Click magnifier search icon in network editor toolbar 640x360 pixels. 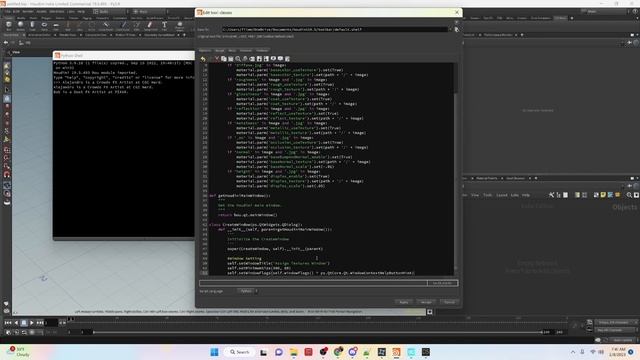coord(629,195)
